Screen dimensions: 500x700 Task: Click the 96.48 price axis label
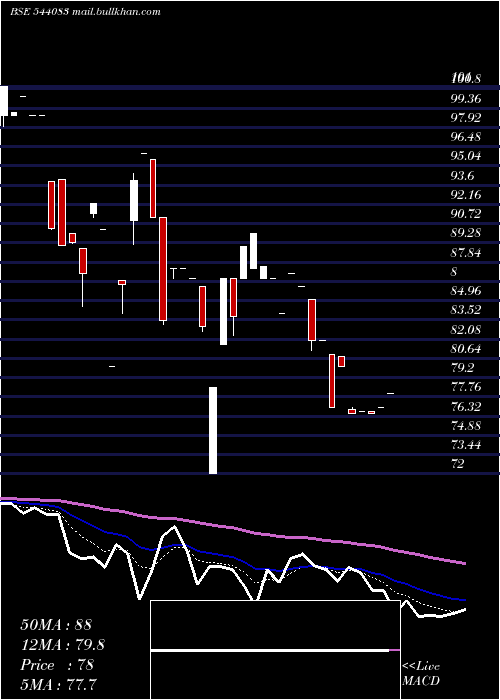[466, 137]
